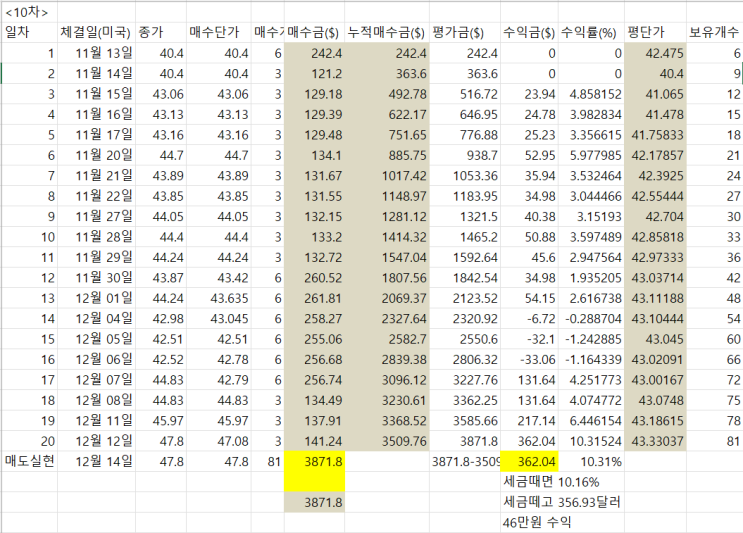Click valuation cell 938.7
743x533 pixels.
[465, 155]
